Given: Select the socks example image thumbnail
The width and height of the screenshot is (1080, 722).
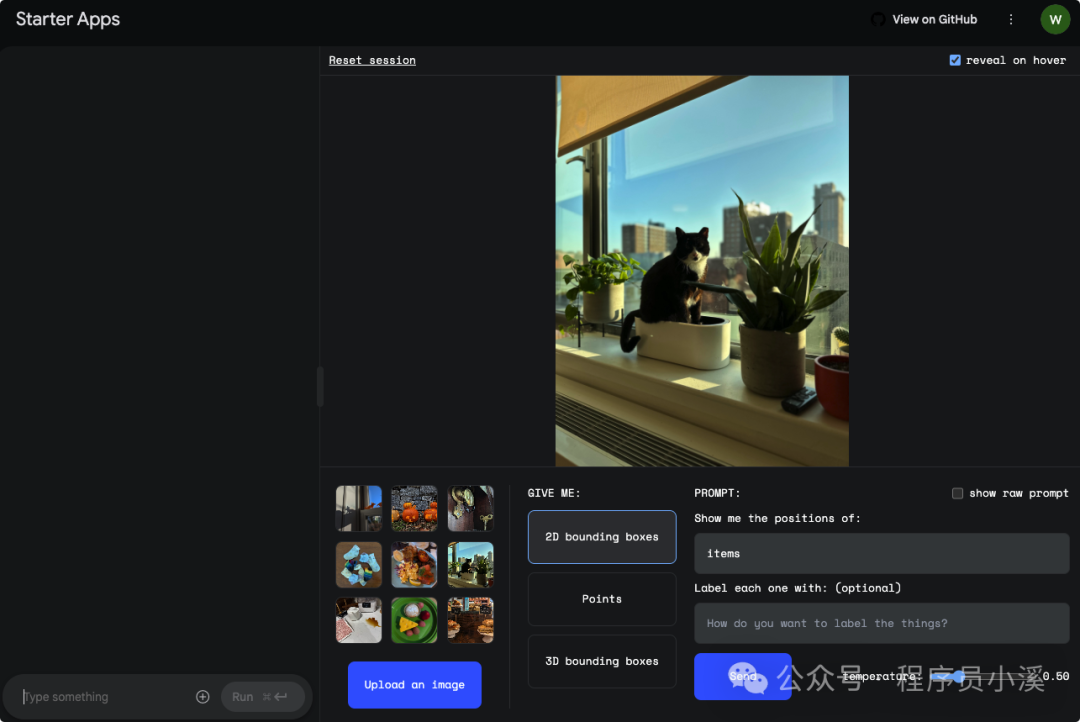Looking at the screenshot, I should [x=358, y=564].
